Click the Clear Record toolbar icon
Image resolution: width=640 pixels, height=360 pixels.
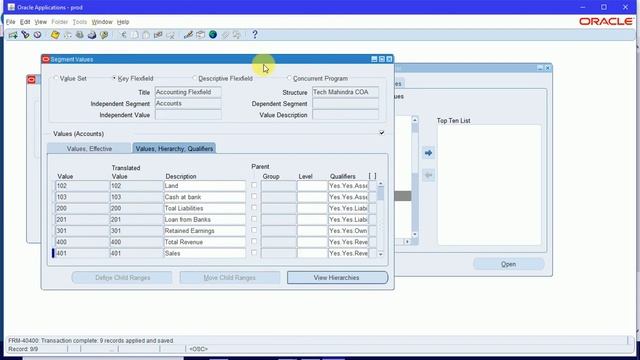(158, 35)
